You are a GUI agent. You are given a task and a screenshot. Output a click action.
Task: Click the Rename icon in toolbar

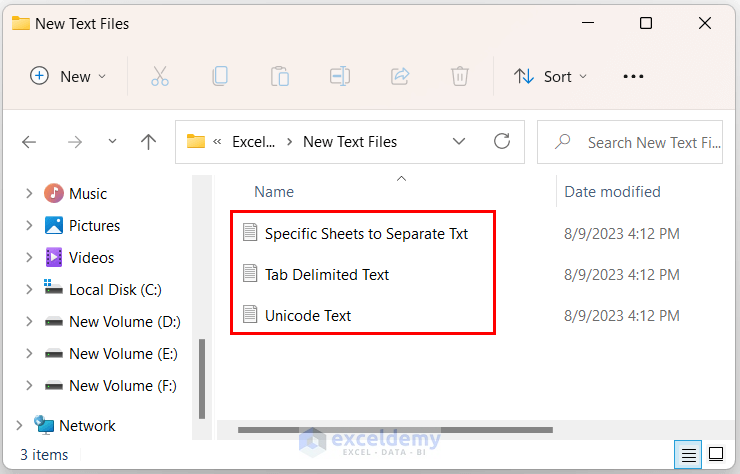coord(340,76)
